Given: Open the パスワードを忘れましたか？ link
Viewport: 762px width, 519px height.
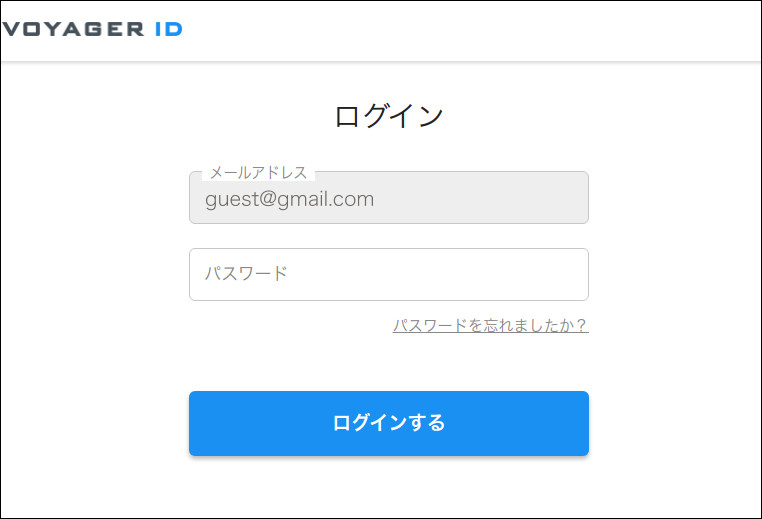Looking at the screenshot, I should tap(490, 326).
